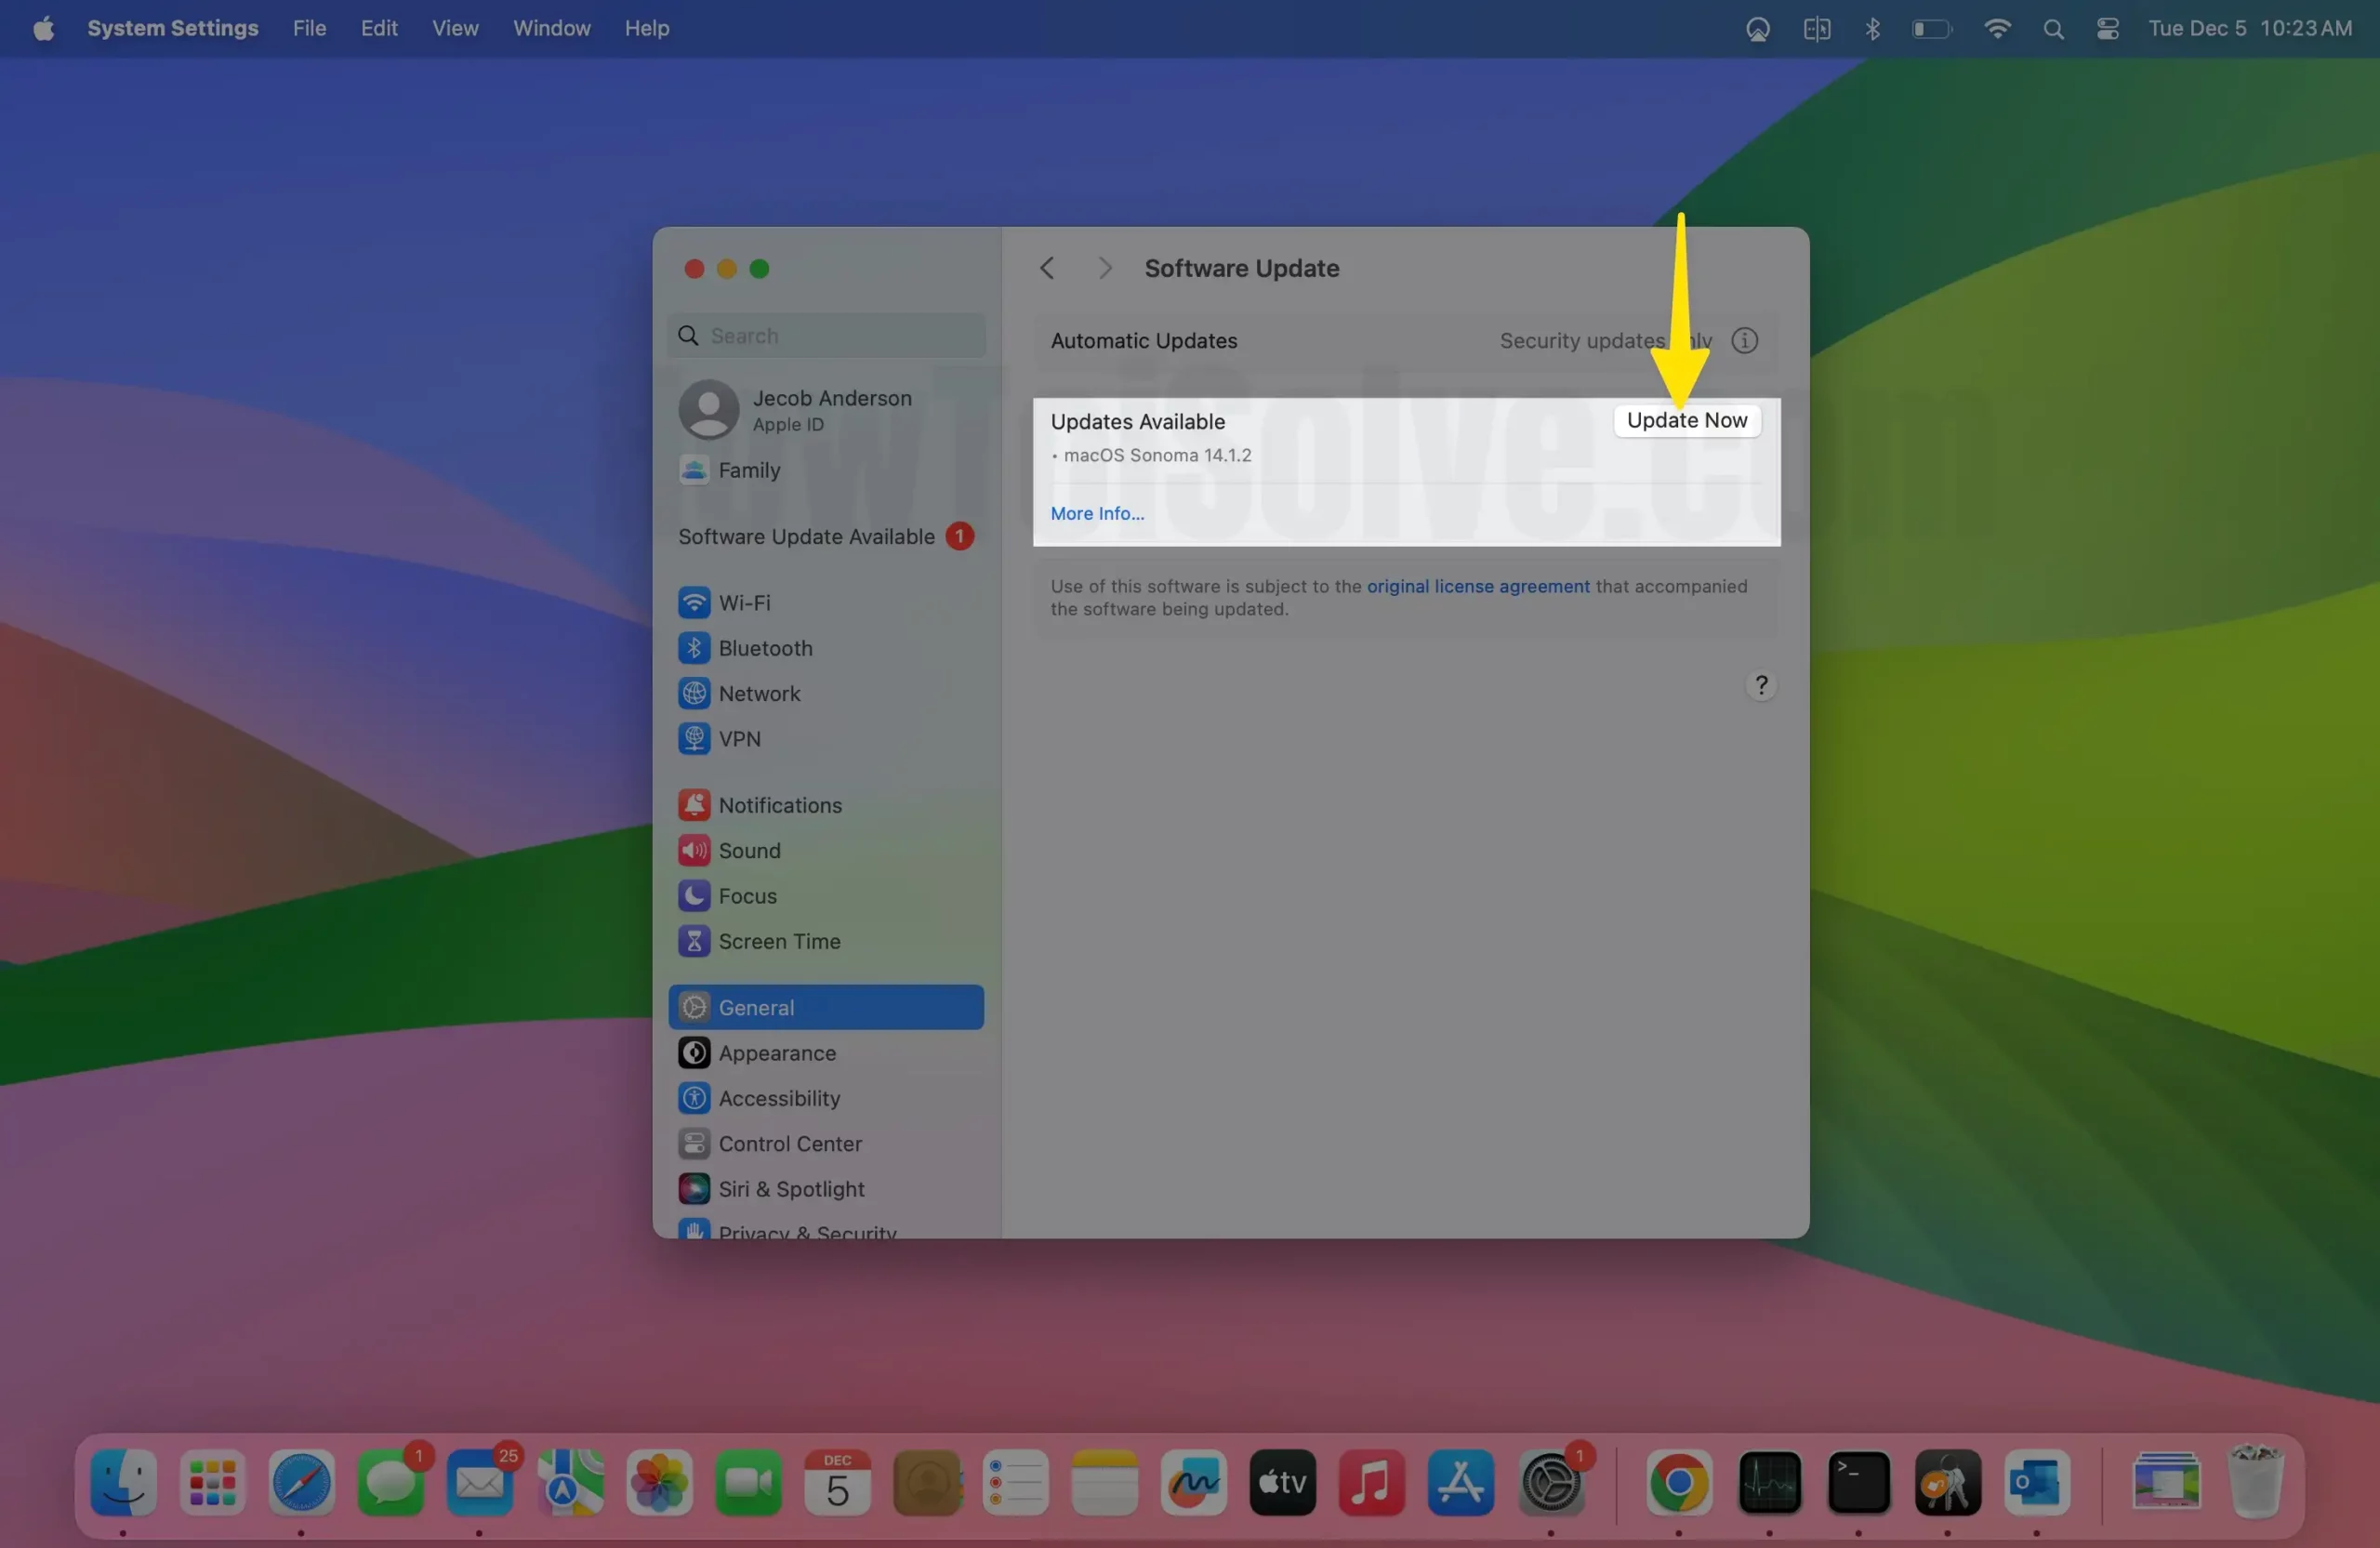Open Freeform from the Dock

pyautogui.click(x=1193, y=1483)
